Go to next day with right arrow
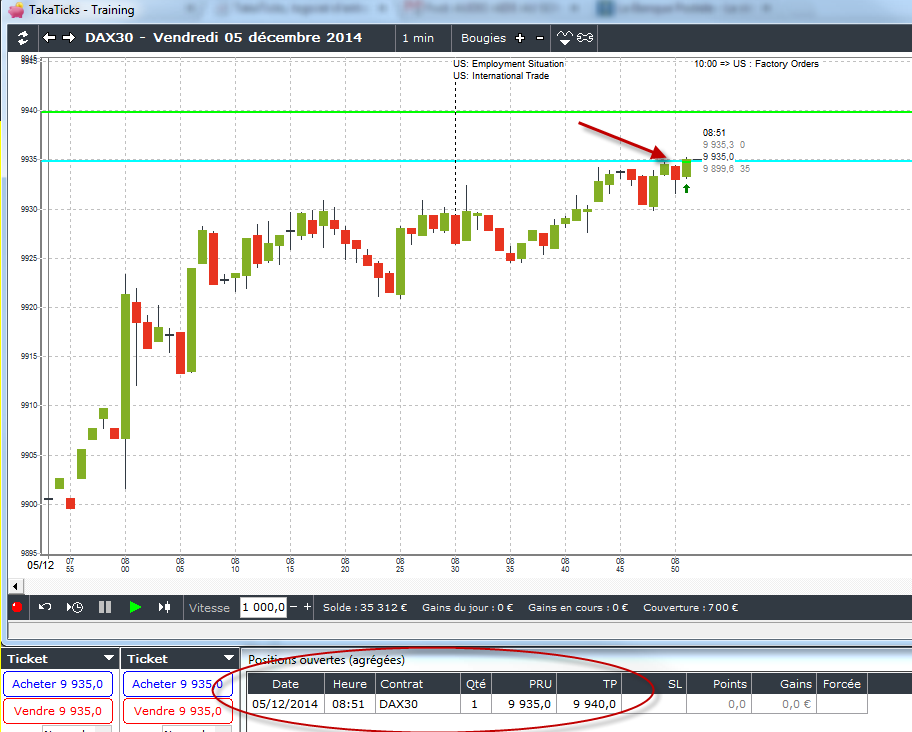 click(69, 38)
